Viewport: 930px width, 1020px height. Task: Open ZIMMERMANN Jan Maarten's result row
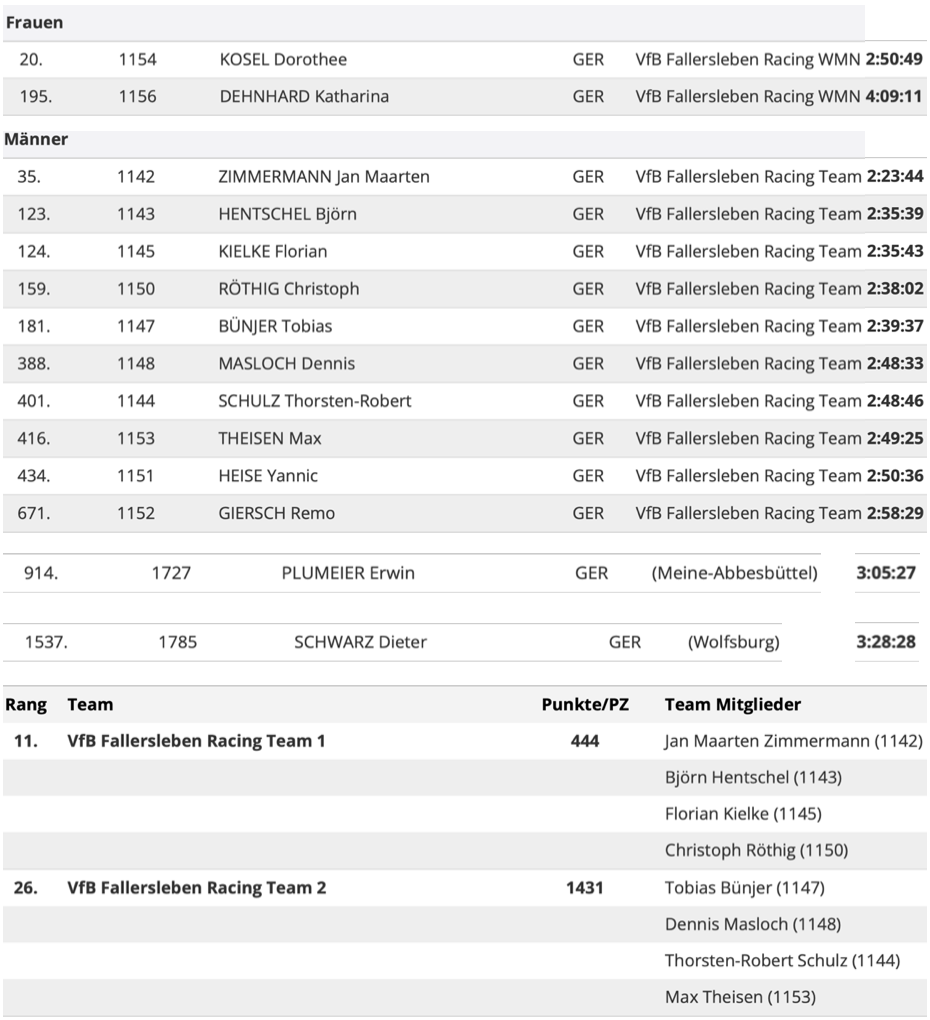point(324,177)
